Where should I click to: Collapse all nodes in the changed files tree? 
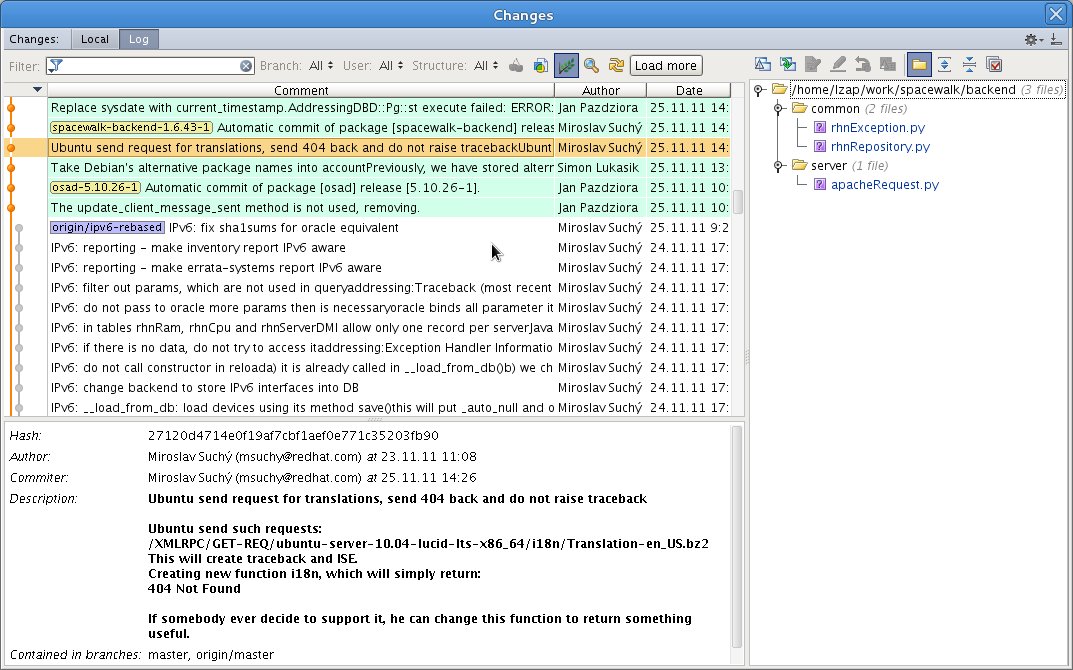(x=969, y=65)
